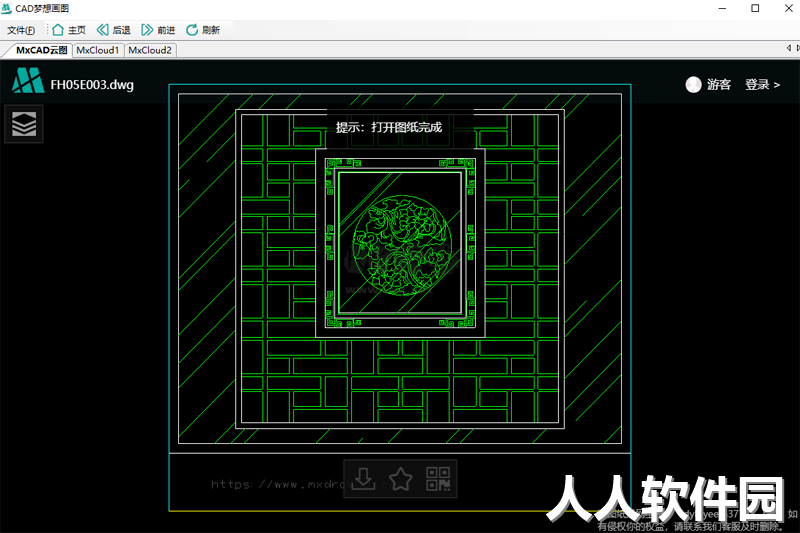The height and width of the screenshot is (533, 800).
Task: Switch to the MxCAD云图 tab
Action: (41, 50)
